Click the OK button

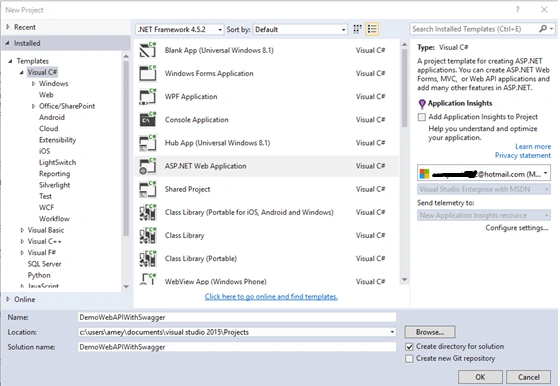pyautogui.click(x=480, y=377)
